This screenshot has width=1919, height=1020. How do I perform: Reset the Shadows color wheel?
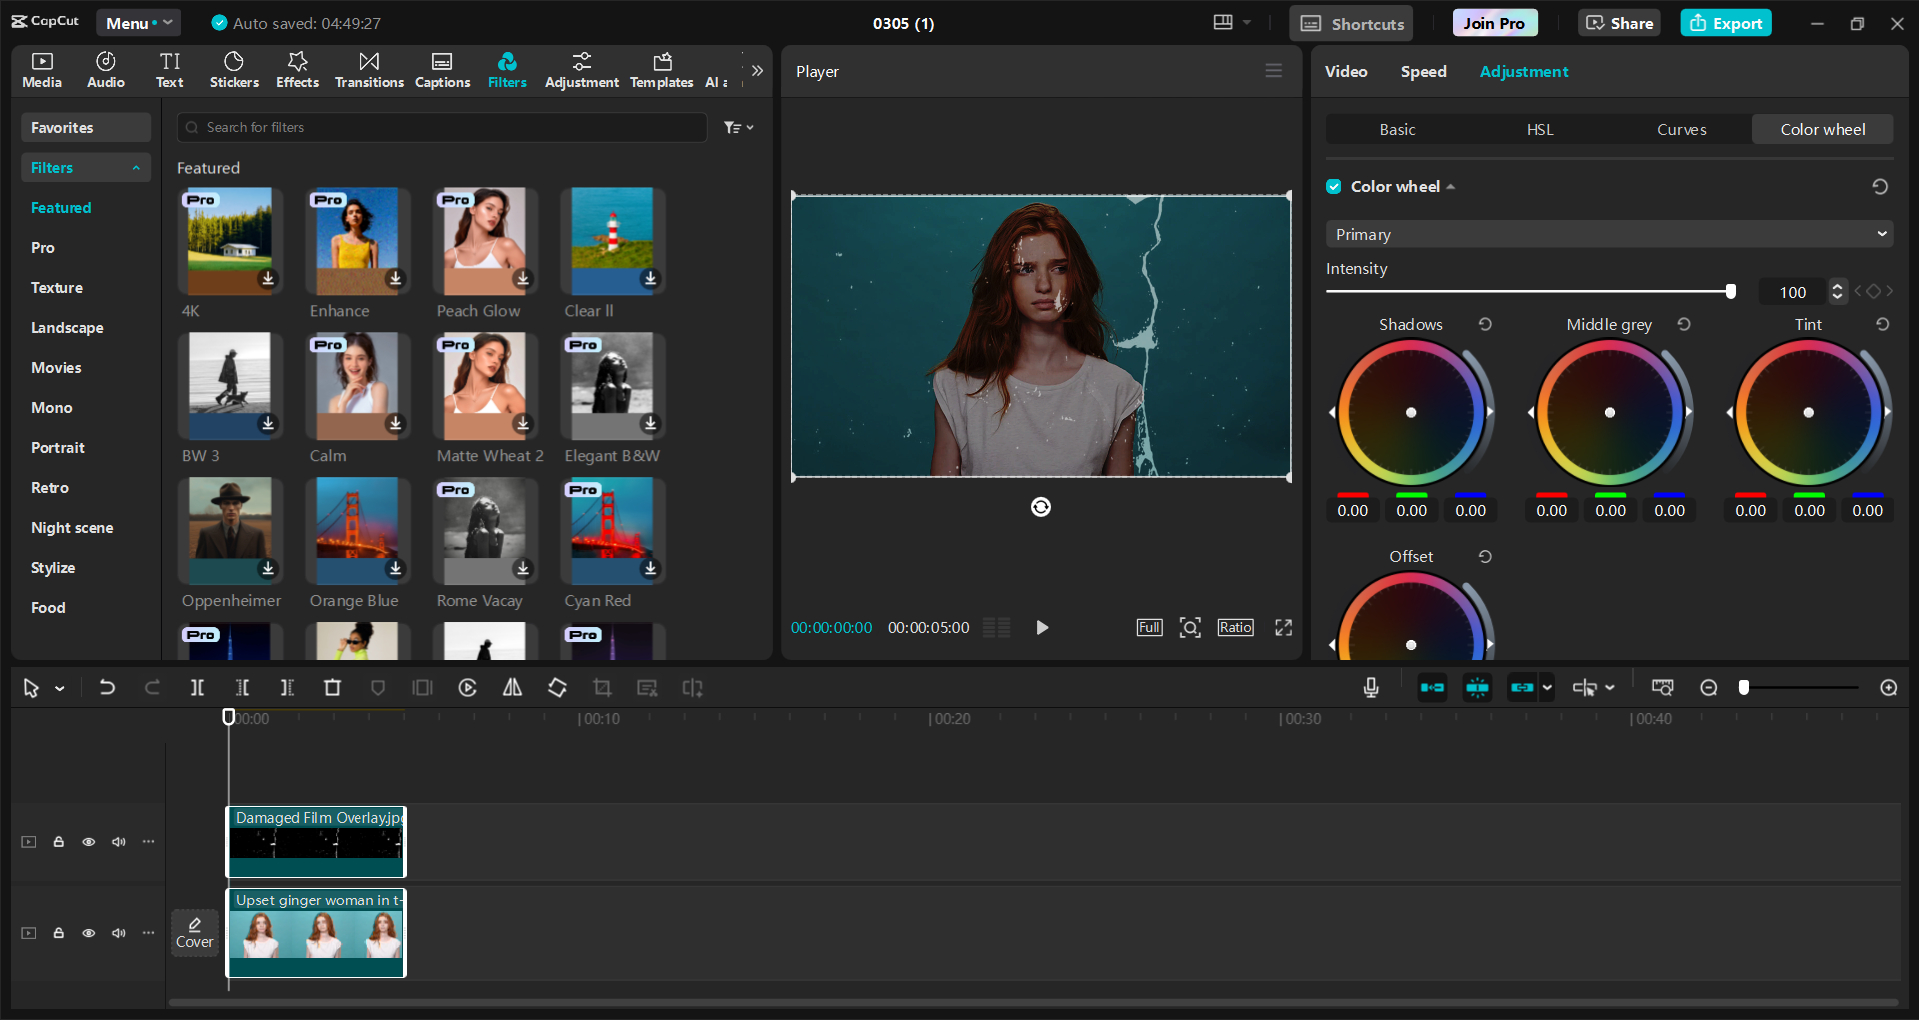1484,324
